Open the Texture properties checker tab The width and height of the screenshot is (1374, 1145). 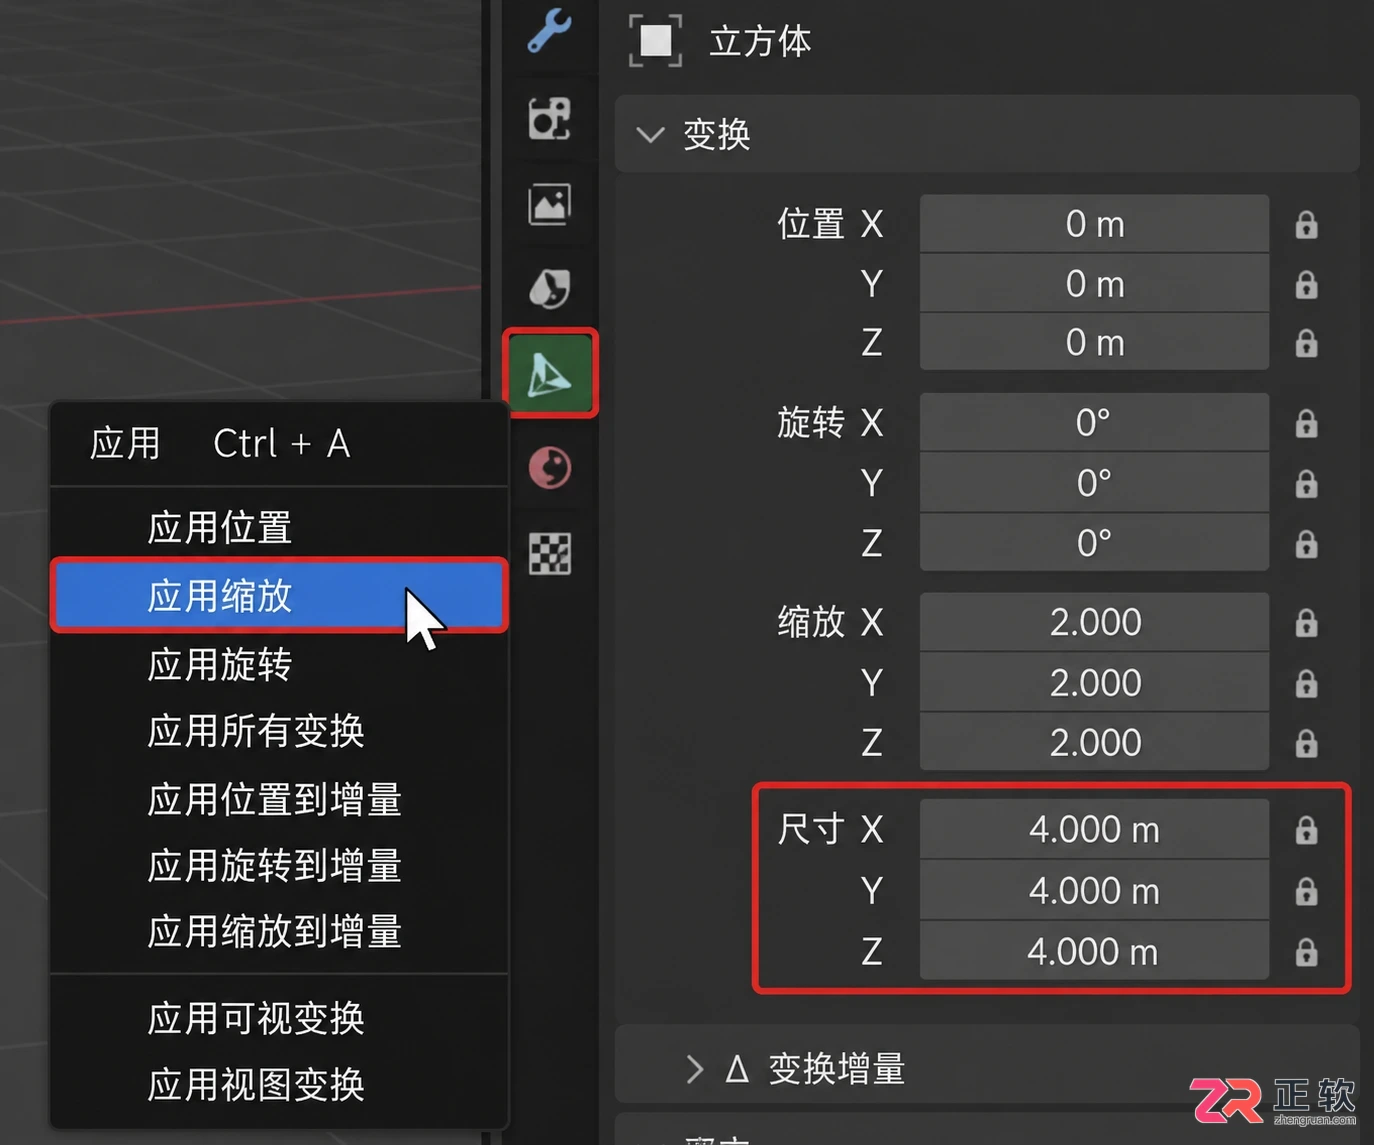[x=550, y=552]
